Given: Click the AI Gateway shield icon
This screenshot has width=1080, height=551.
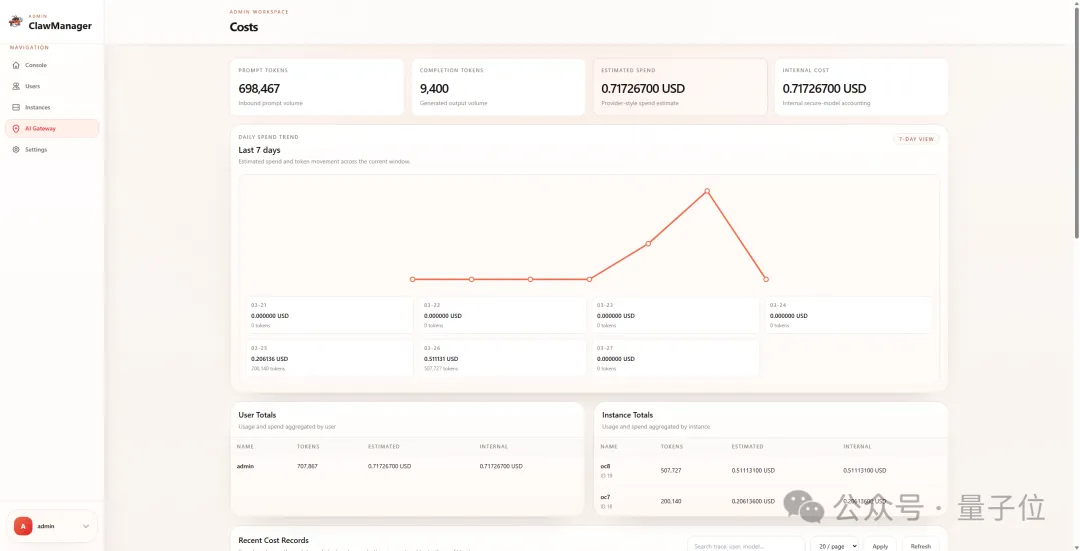Looking at the screenshot, I should [x=16, y=128].
